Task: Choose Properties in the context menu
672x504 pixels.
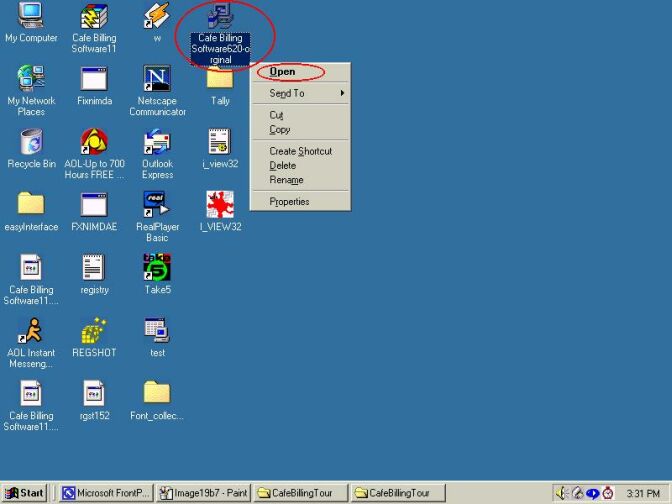Action: (289, 201)
